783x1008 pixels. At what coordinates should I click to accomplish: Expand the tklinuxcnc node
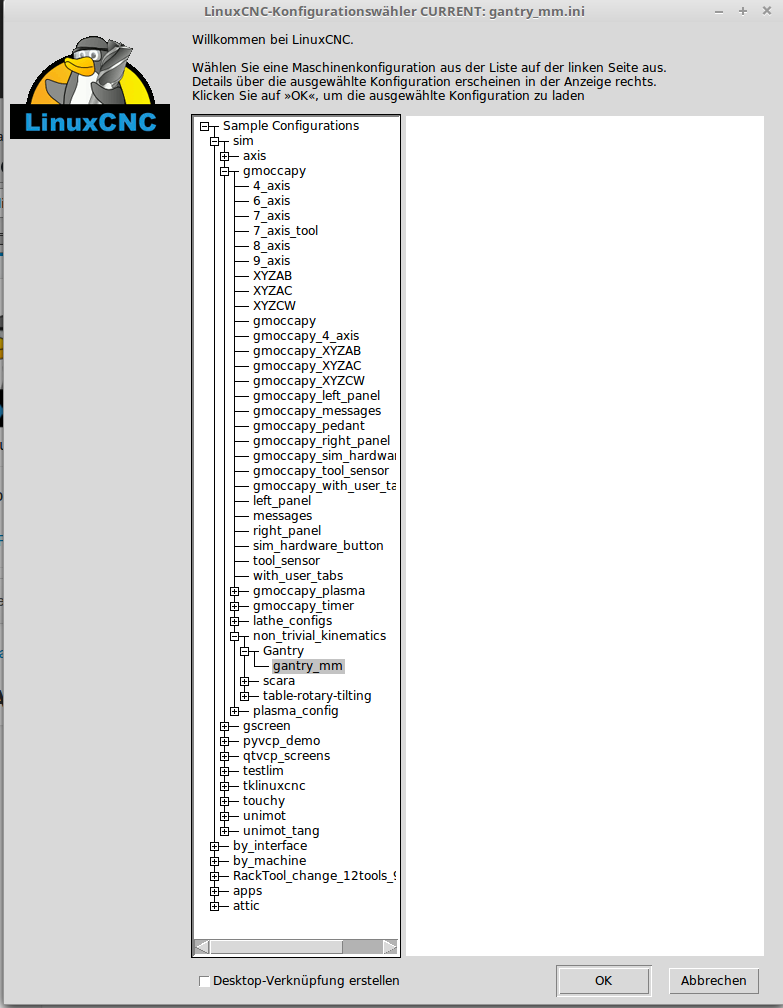(224, 786)
